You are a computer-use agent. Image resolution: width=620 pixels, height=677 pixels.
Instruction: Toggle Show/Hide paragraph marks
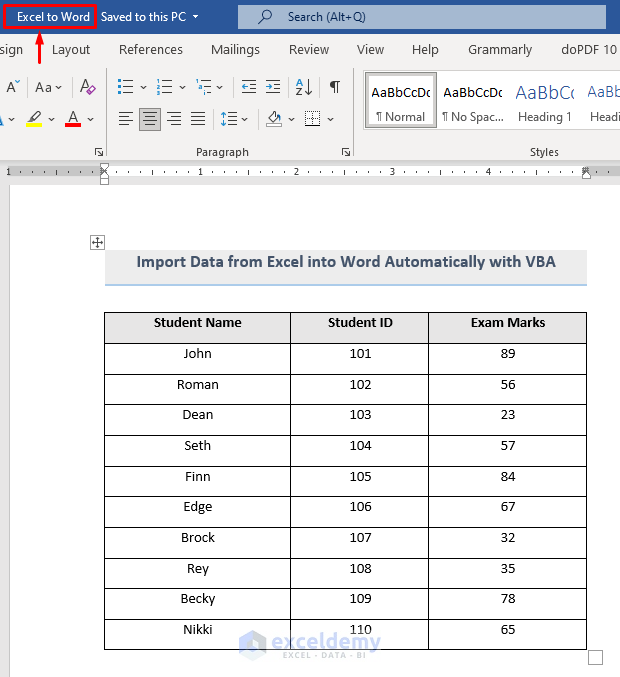click(335, 87)
